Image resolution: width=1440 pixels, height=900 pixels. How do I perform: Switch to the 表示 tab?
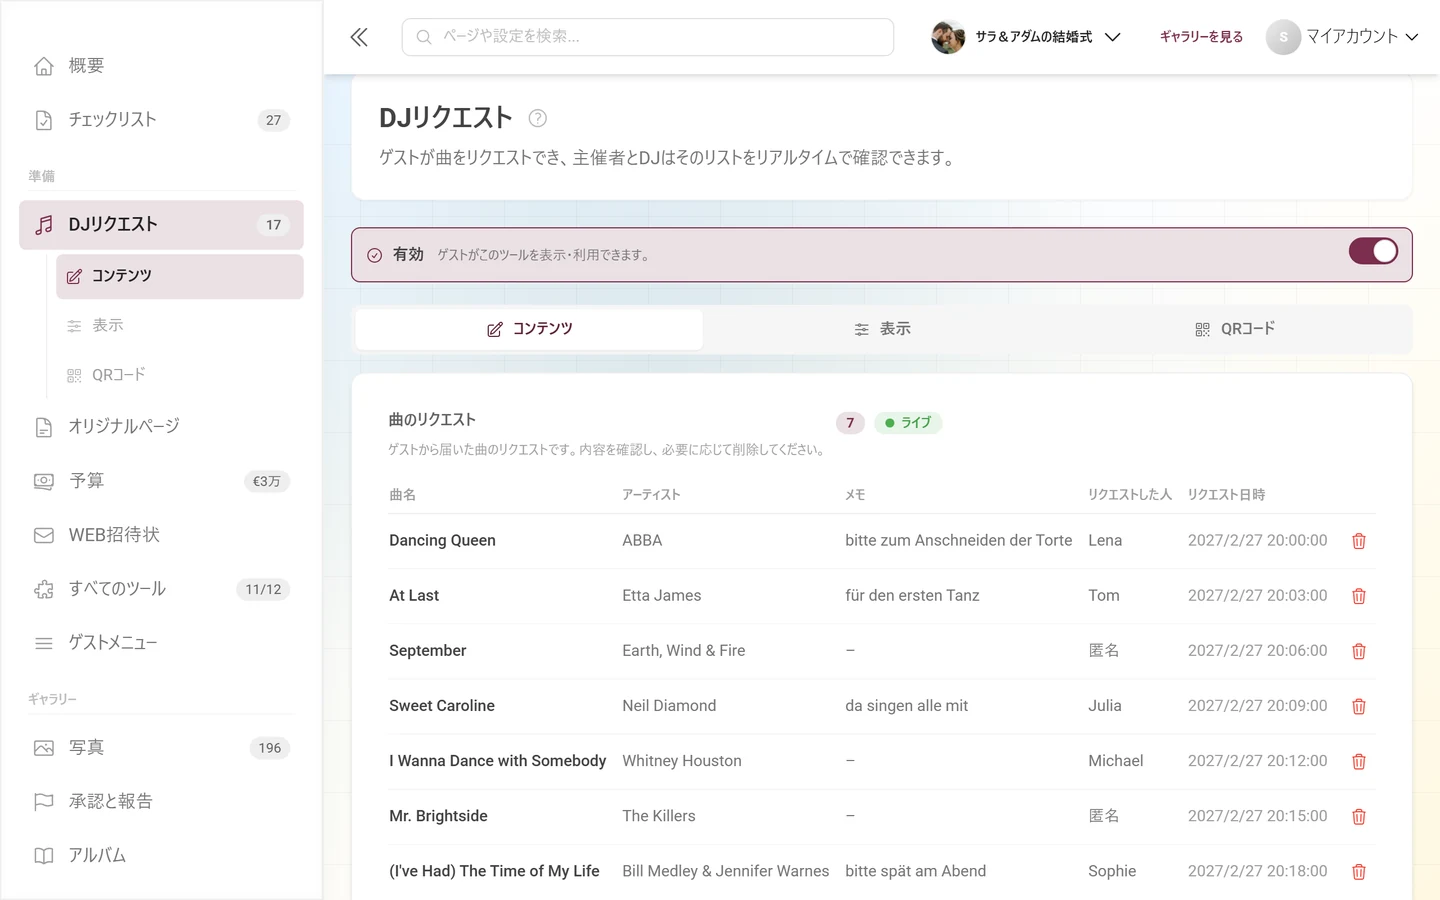(882, 329)
